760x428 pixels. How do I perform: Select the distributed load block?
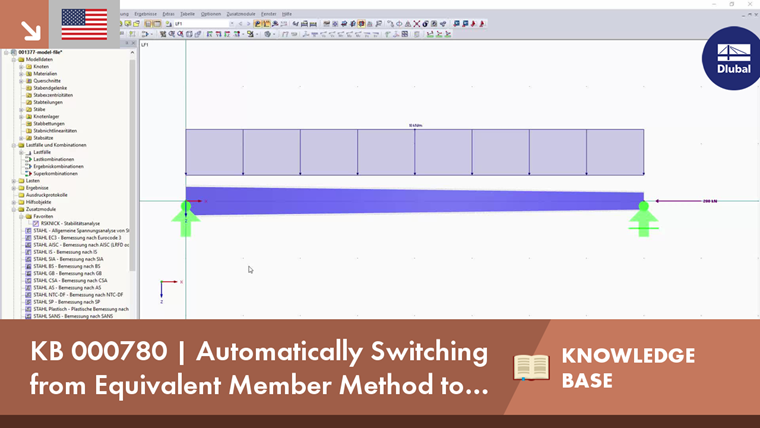[414, 152]
